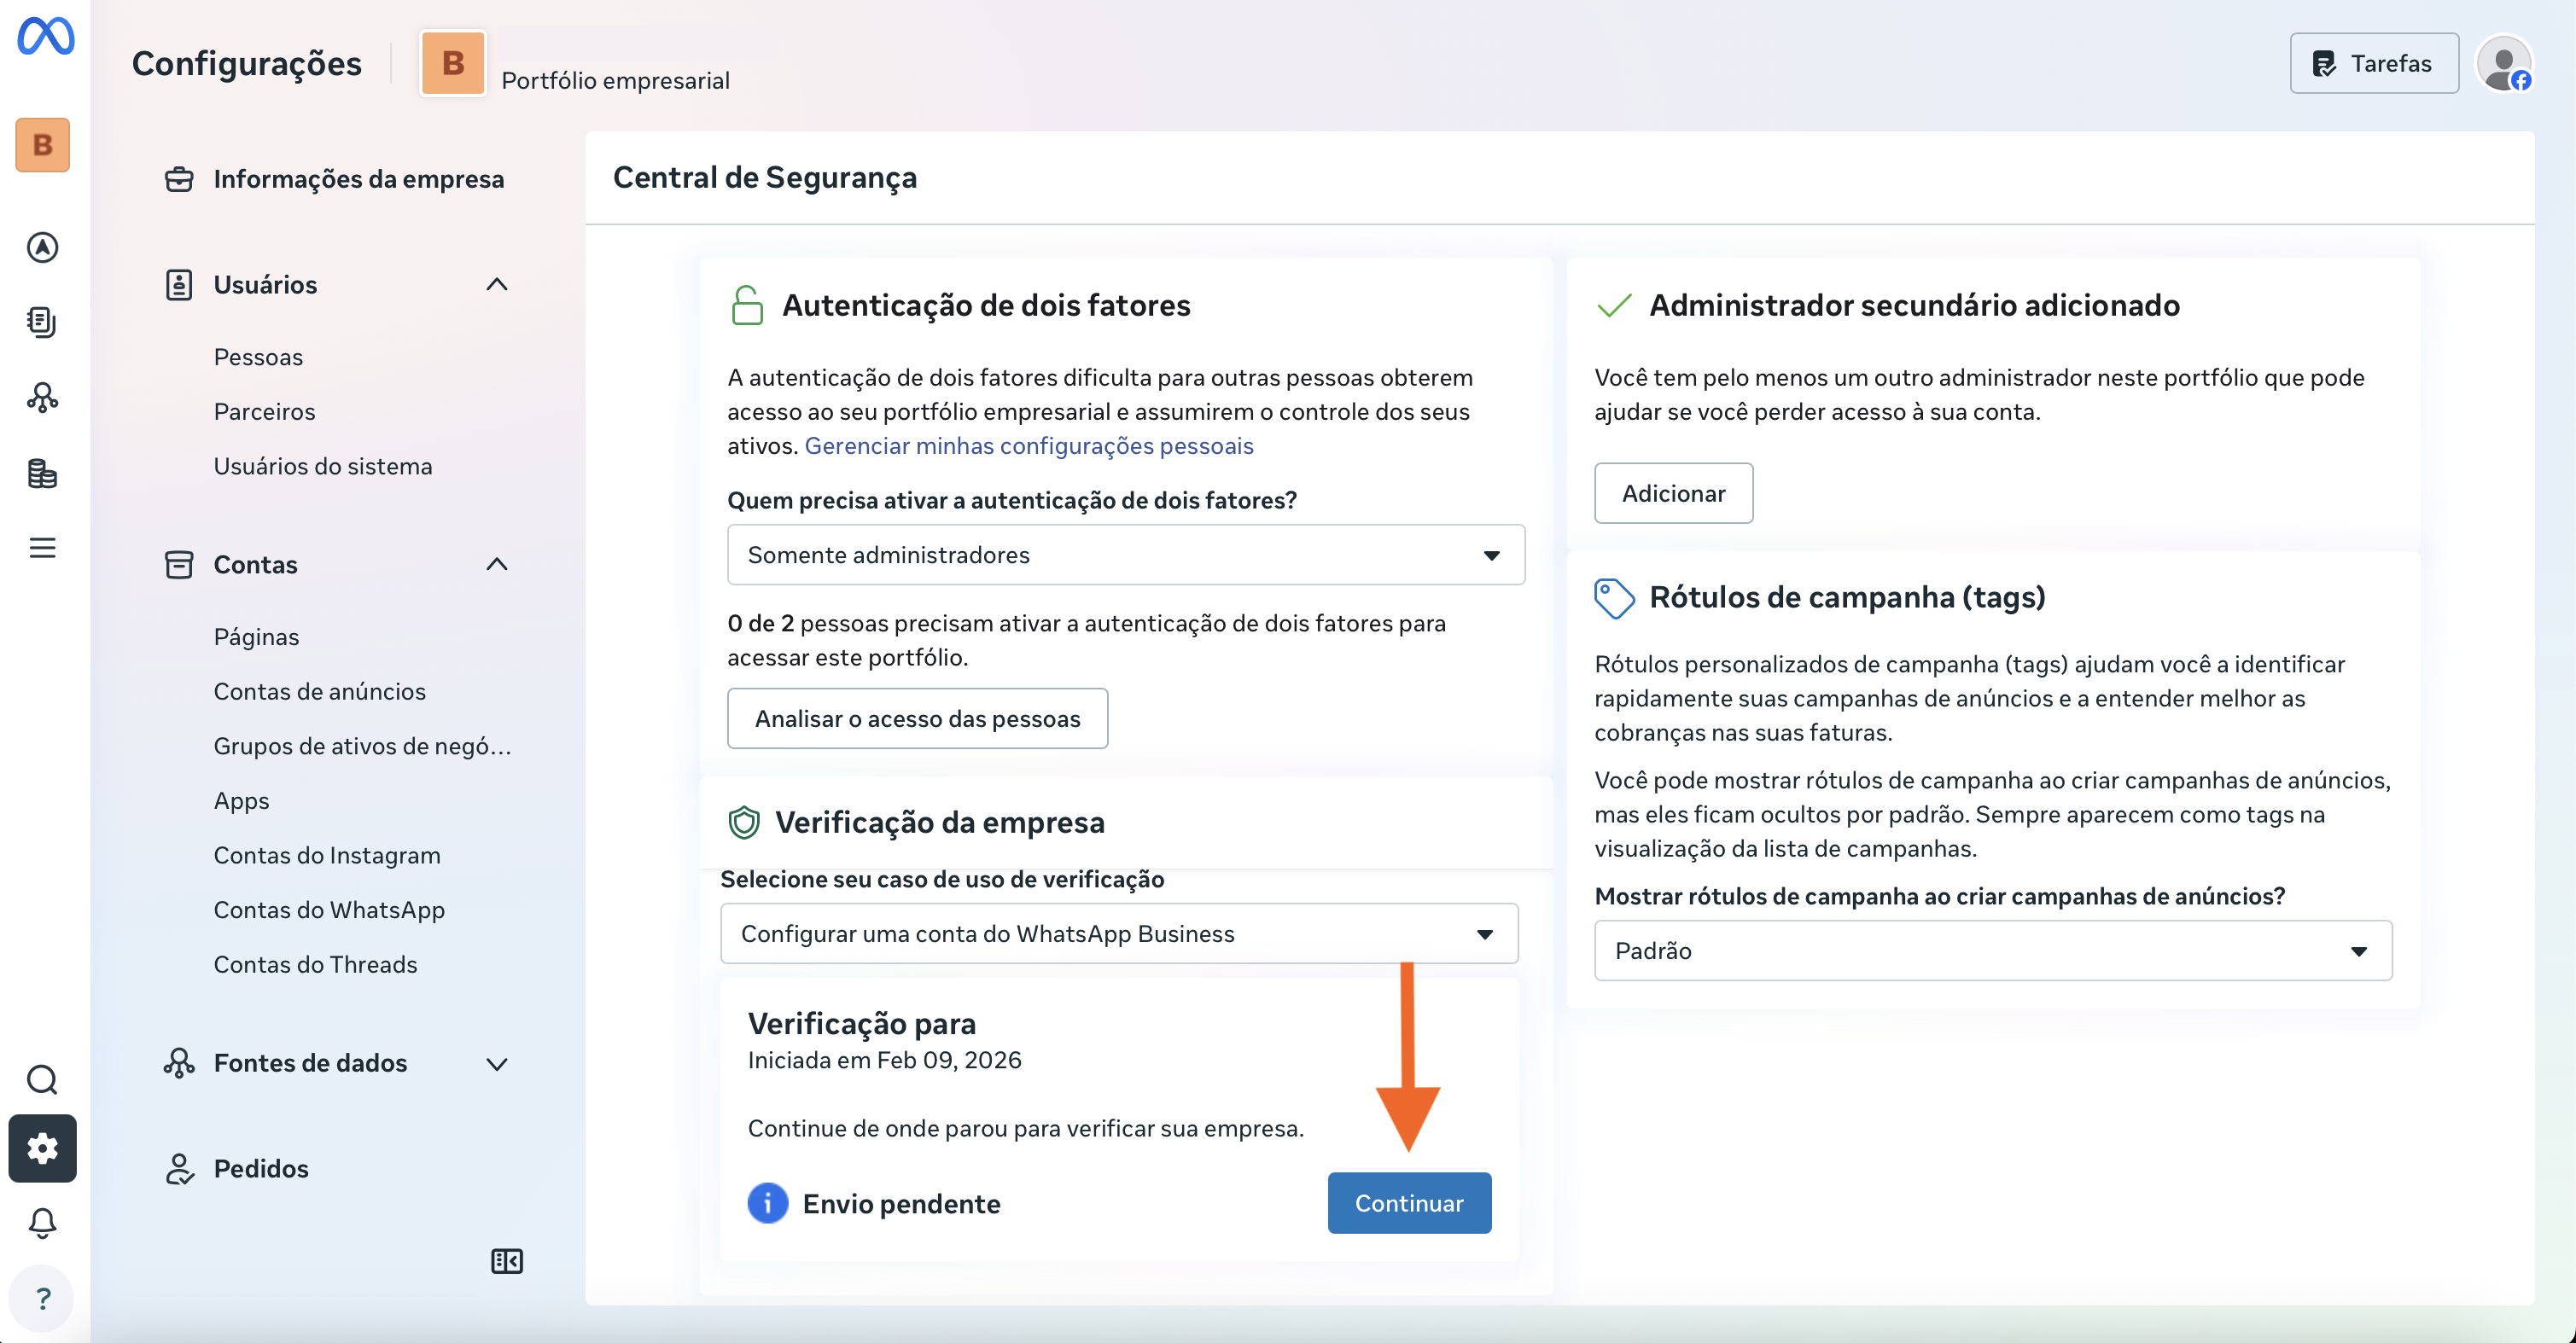The width and height of the screenshot is (2576, 1343).
Task: Click the Meta logo icon
Action: click(45, 37)
